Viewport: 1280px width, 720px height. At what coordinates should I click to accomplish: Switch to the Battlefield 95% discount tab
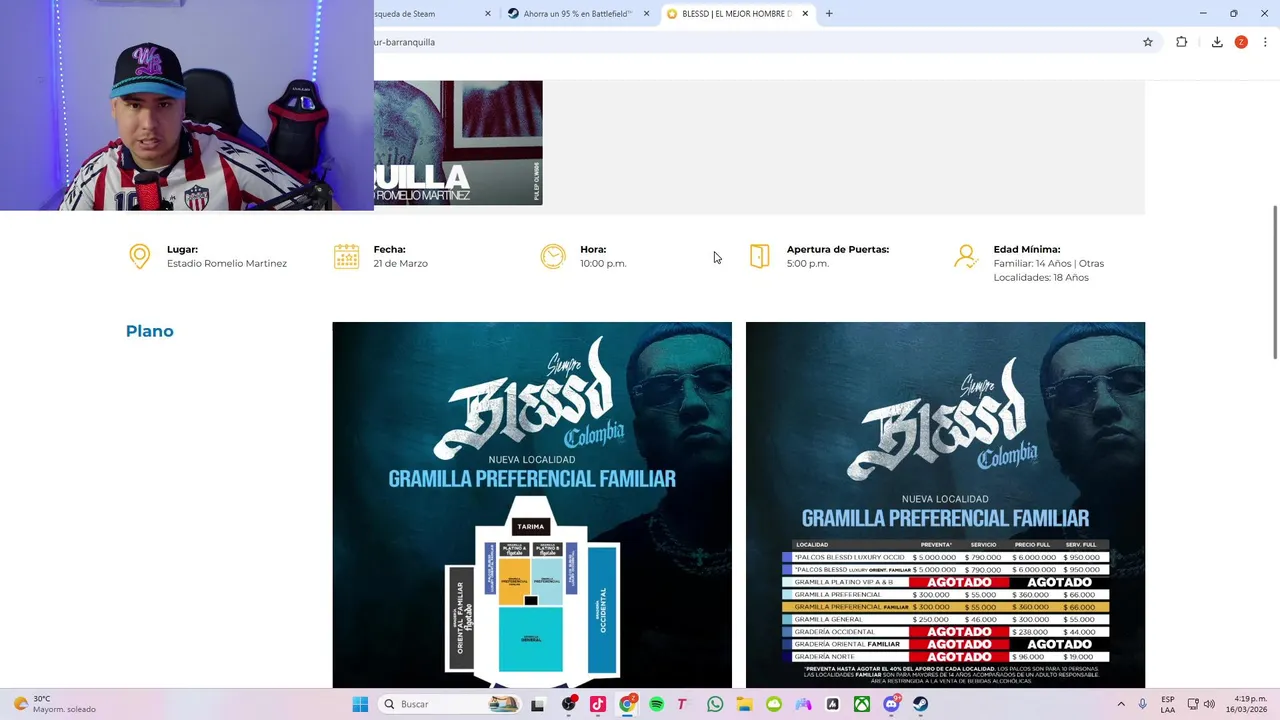[578, 14]
